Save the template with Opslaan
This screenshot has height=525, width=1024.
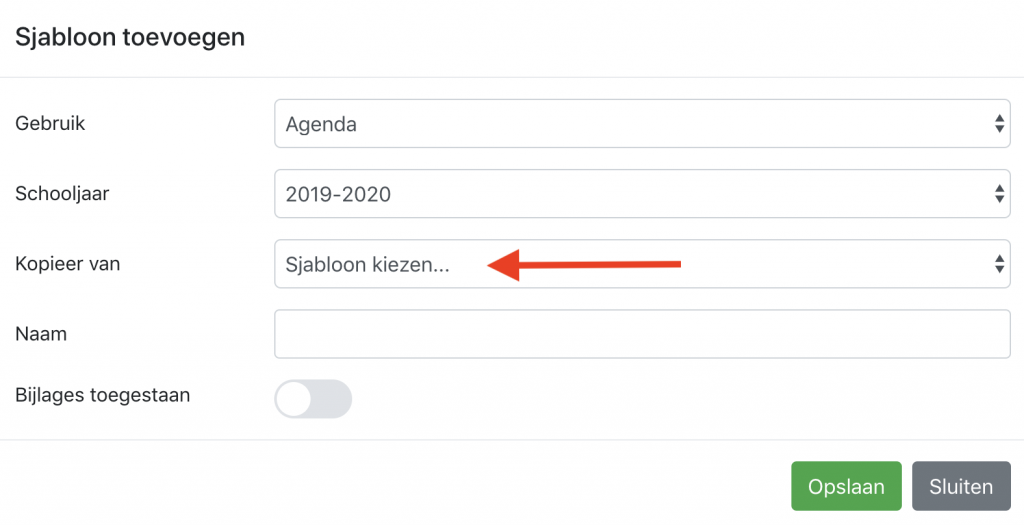point(846,486)
